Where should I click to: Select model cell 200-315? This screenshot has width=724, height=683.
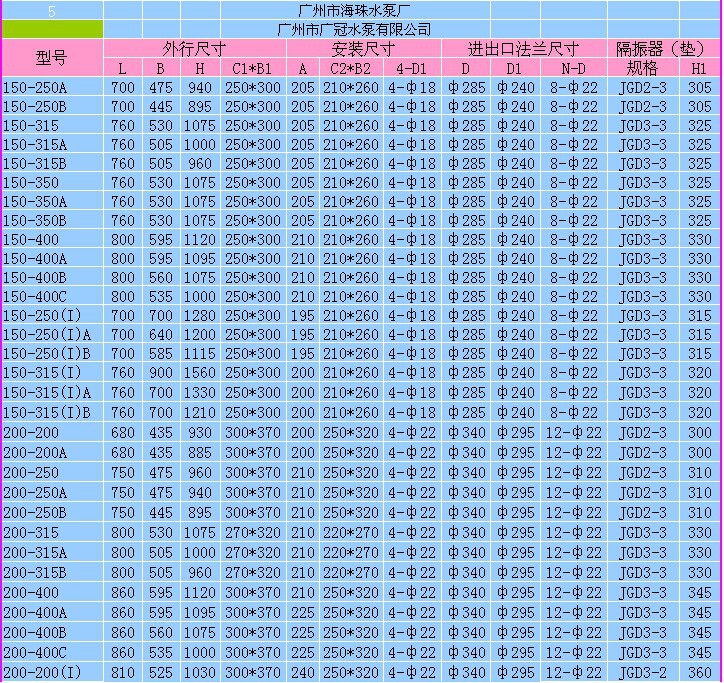pyautogui.click(x=52, y=532)
